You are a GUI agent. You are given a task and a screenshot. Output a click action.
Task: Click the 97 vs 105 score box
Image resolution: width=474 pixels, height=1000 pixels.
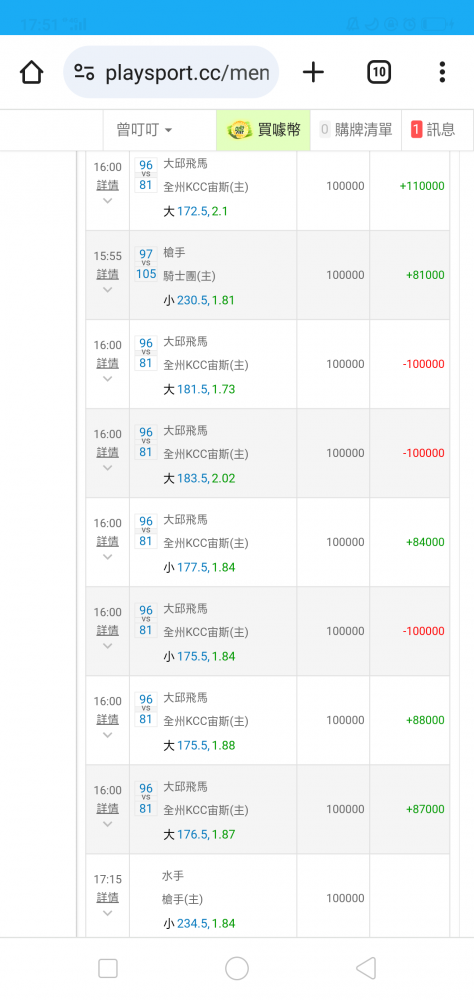(146, 264)
